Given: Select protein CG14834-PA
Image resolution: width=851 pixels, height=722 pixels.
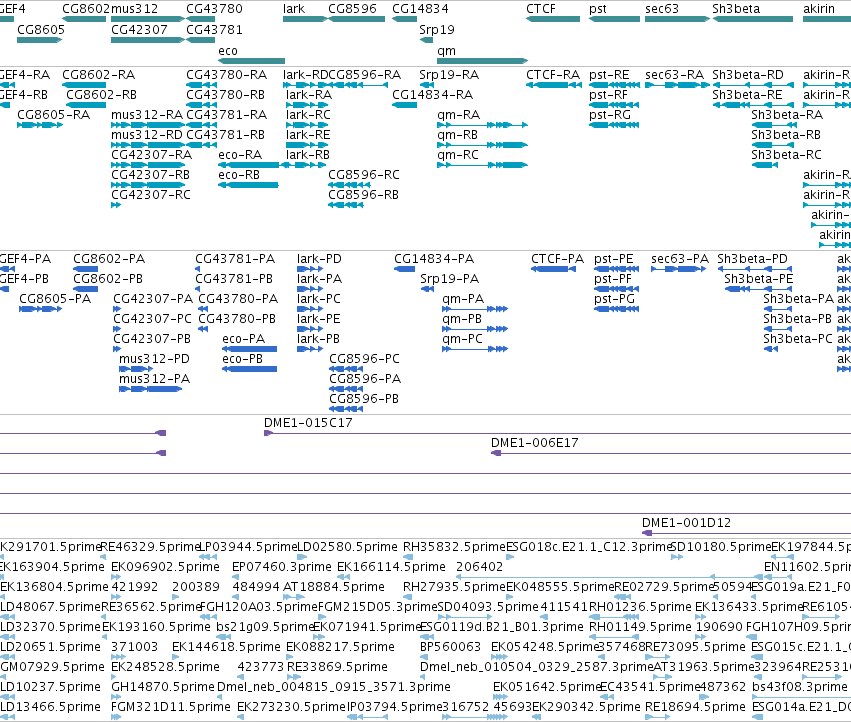Looking at the screenshot, I should (404, 269).
